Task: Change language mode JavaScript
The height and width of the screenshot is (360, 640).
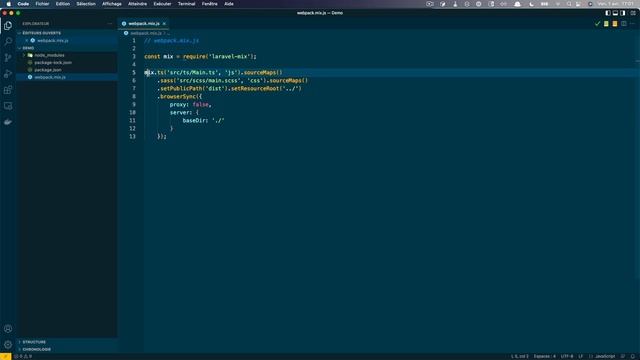Action: (605, 356)
